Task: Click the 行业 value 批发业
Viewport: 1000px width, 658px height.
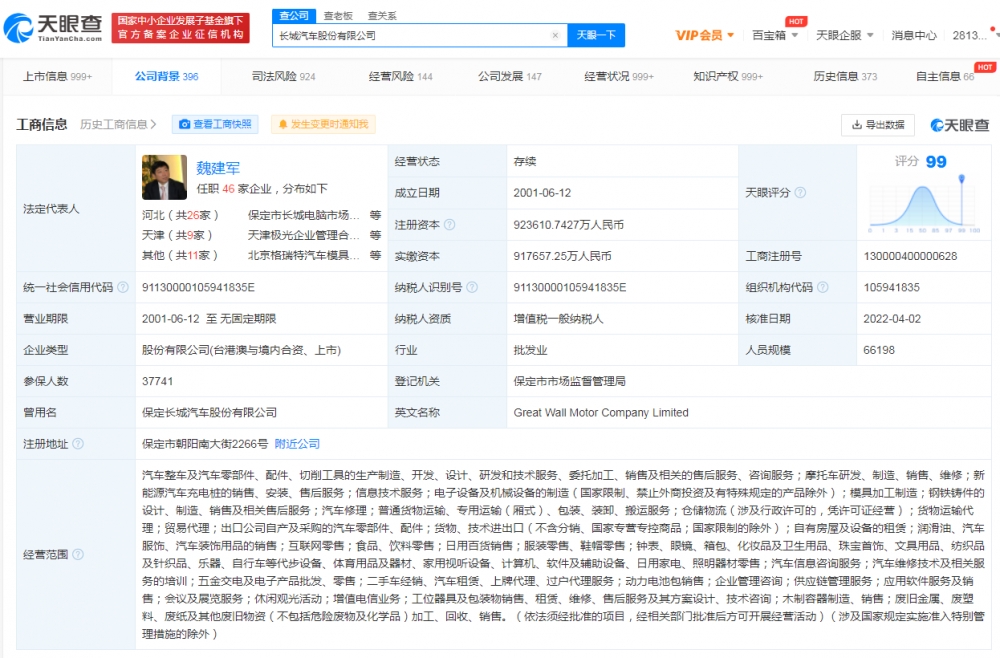Action: tap(530, 350)
